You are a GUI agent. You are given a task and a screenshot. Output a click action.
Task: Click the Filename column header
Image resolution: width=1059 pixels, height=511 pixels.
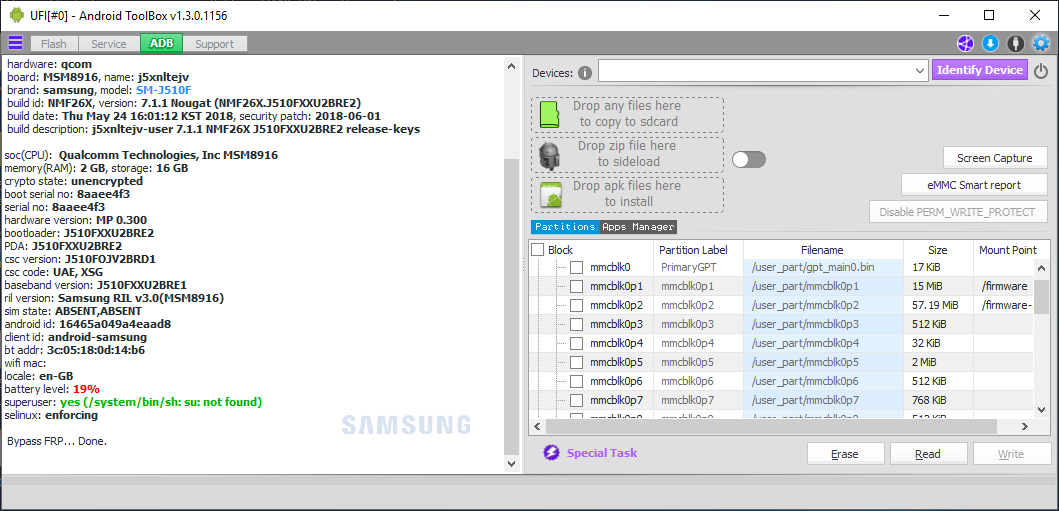pyautogui.click(x=823, y=250)
